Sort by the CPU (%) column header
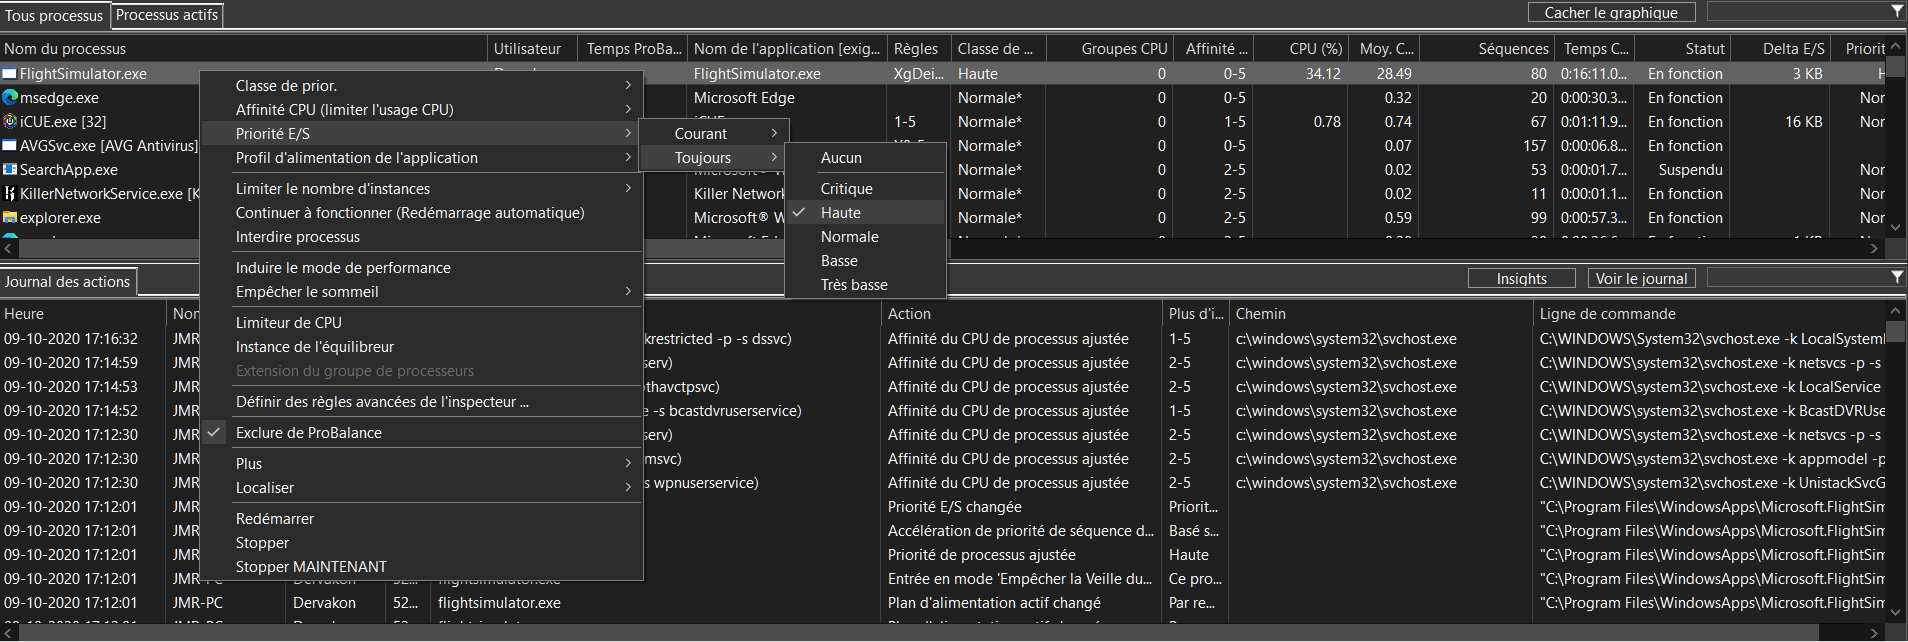Viewport: 1908px width, 642px height. 1301,48
